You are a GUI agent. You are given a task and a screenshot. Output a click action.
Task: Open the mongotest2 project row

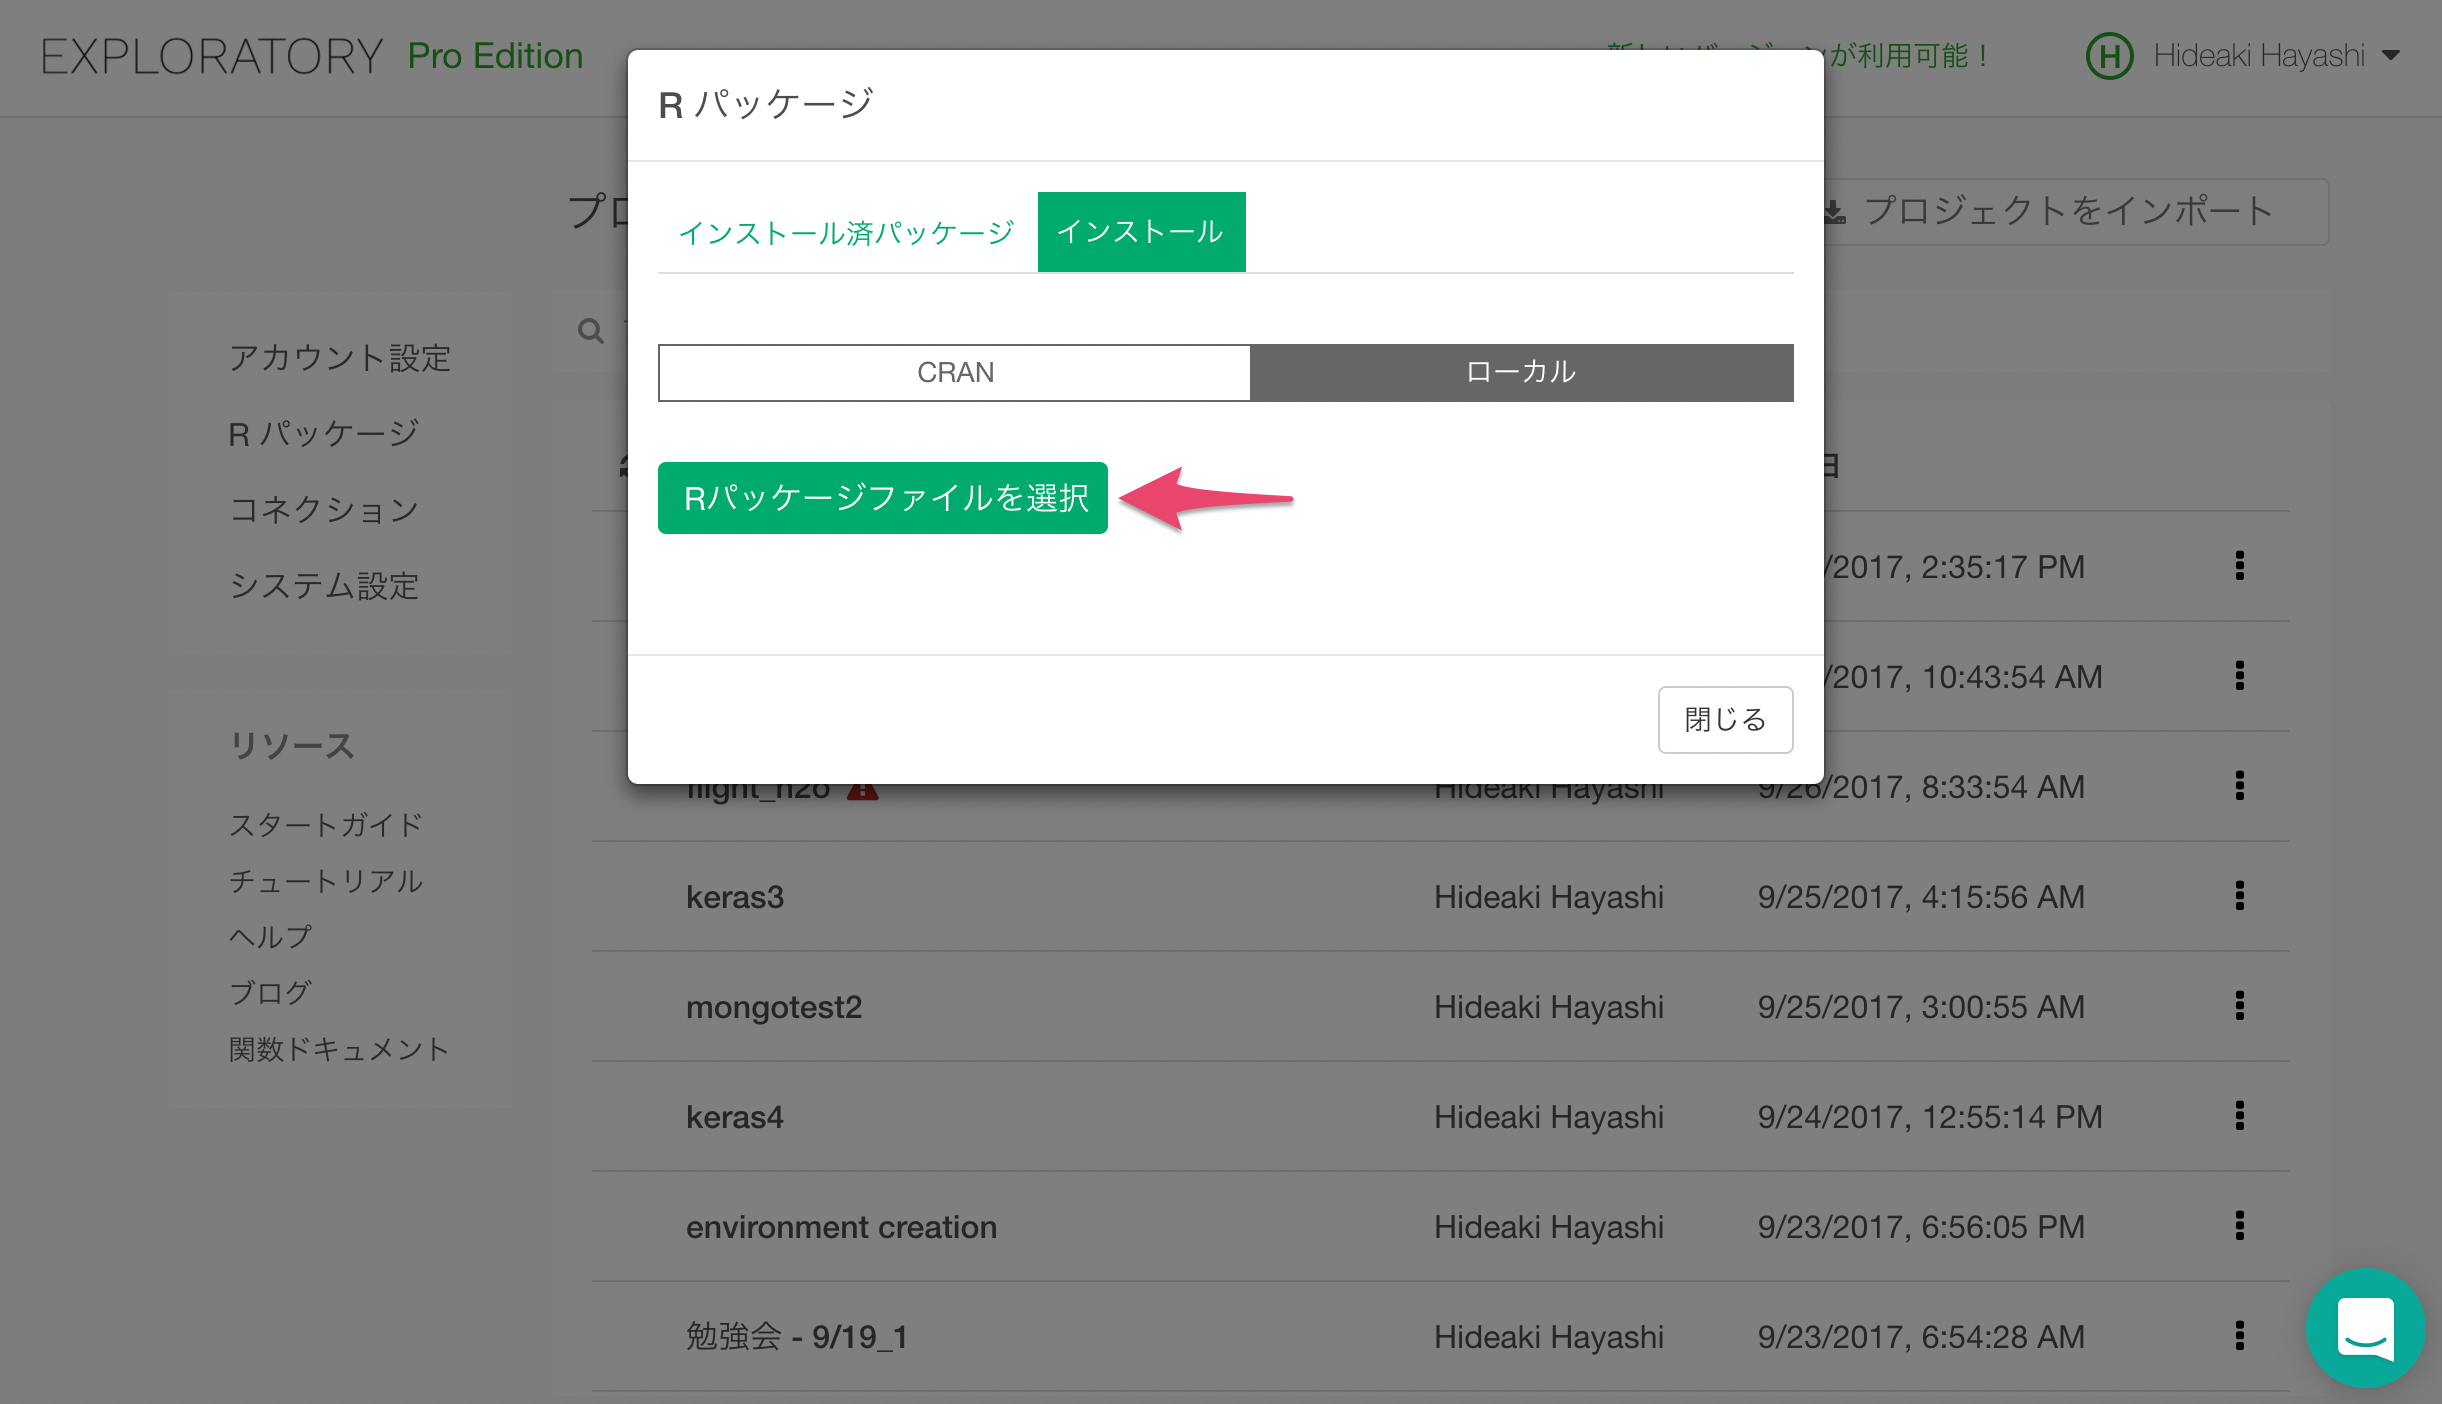774,1007
